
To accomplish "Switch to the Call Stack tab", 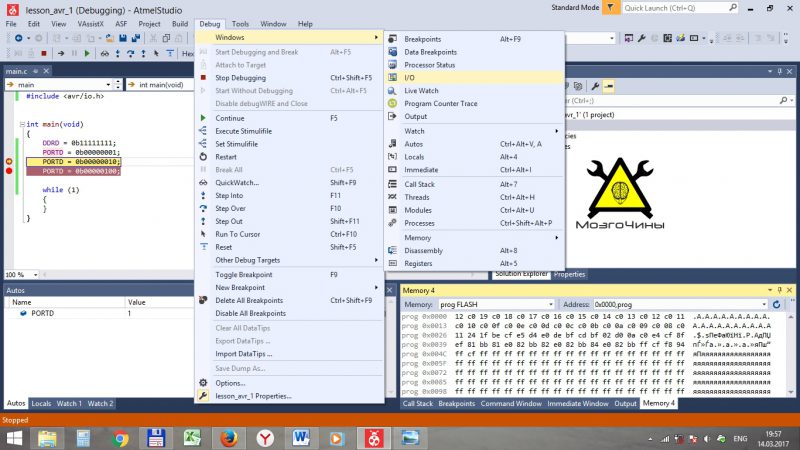I will (x=418, y=404).
